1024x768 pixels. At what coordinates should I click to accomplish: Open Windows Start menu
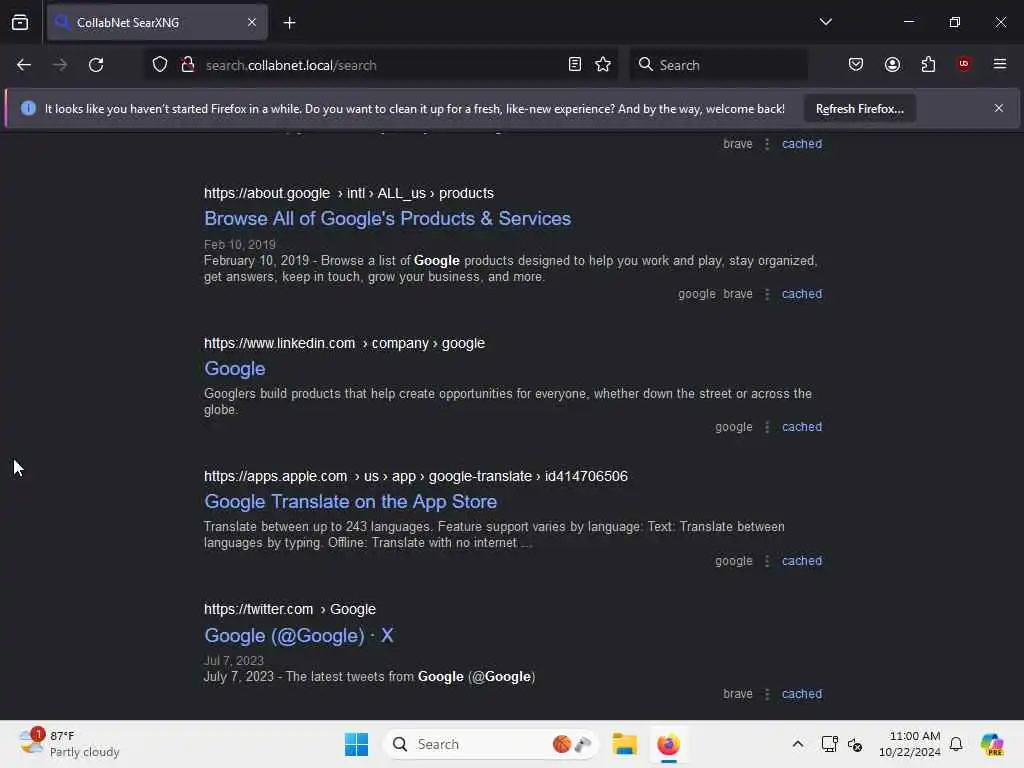[356, 744]
